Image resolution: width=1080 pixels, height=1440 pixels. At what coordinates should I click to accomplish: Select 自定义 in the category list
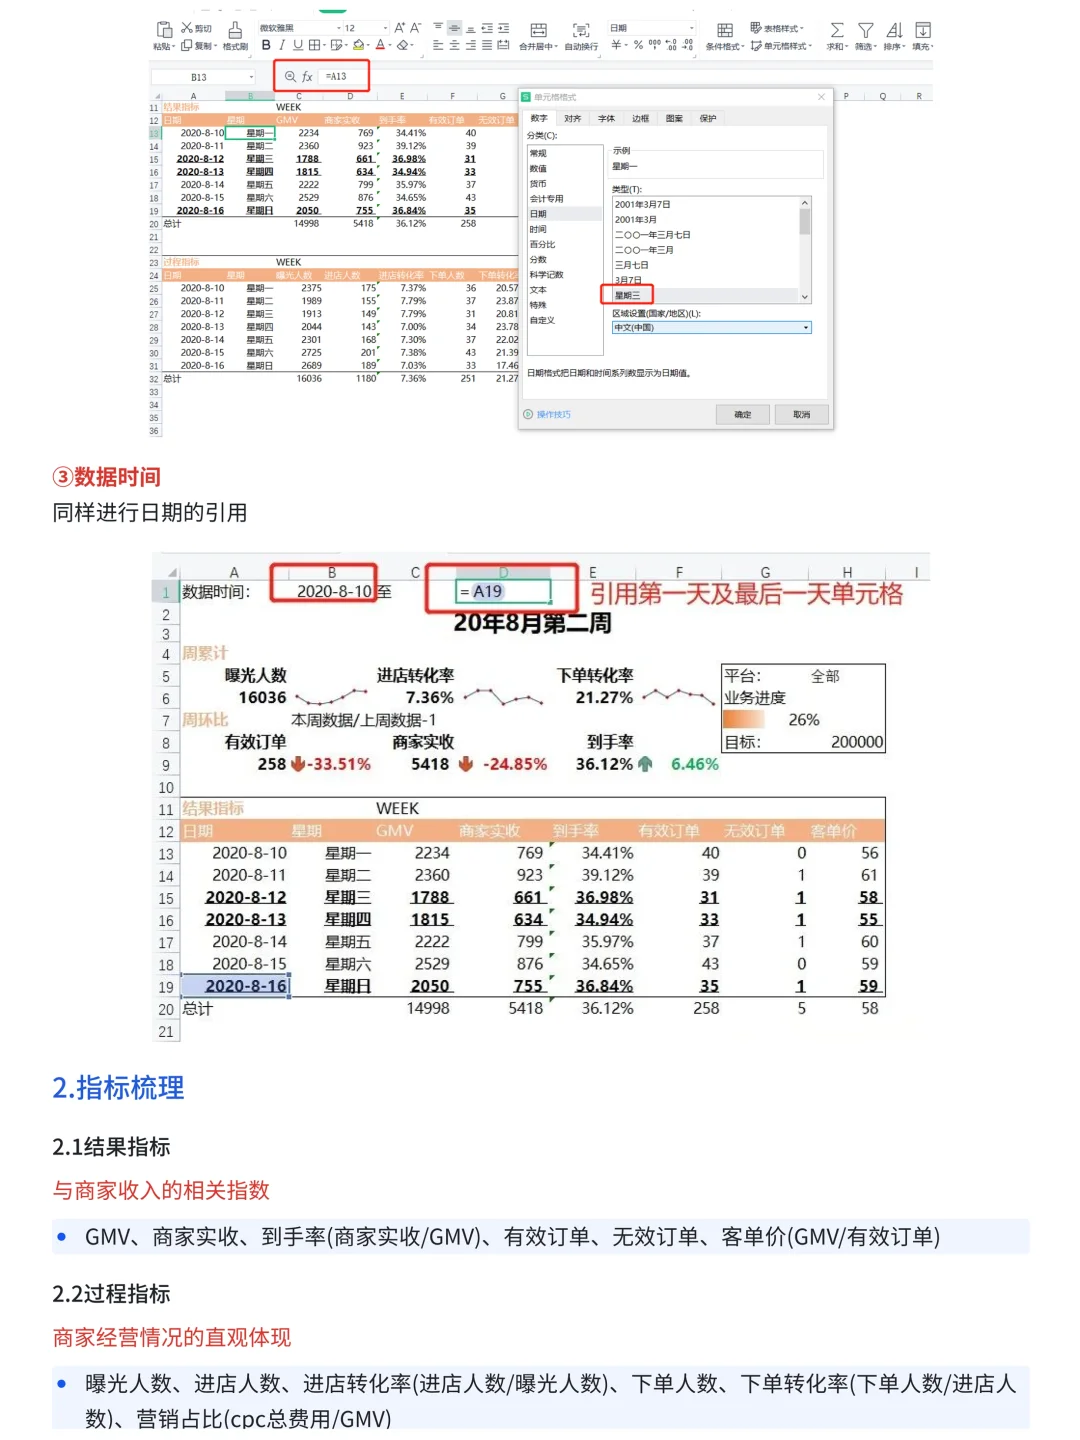point(565,320)
